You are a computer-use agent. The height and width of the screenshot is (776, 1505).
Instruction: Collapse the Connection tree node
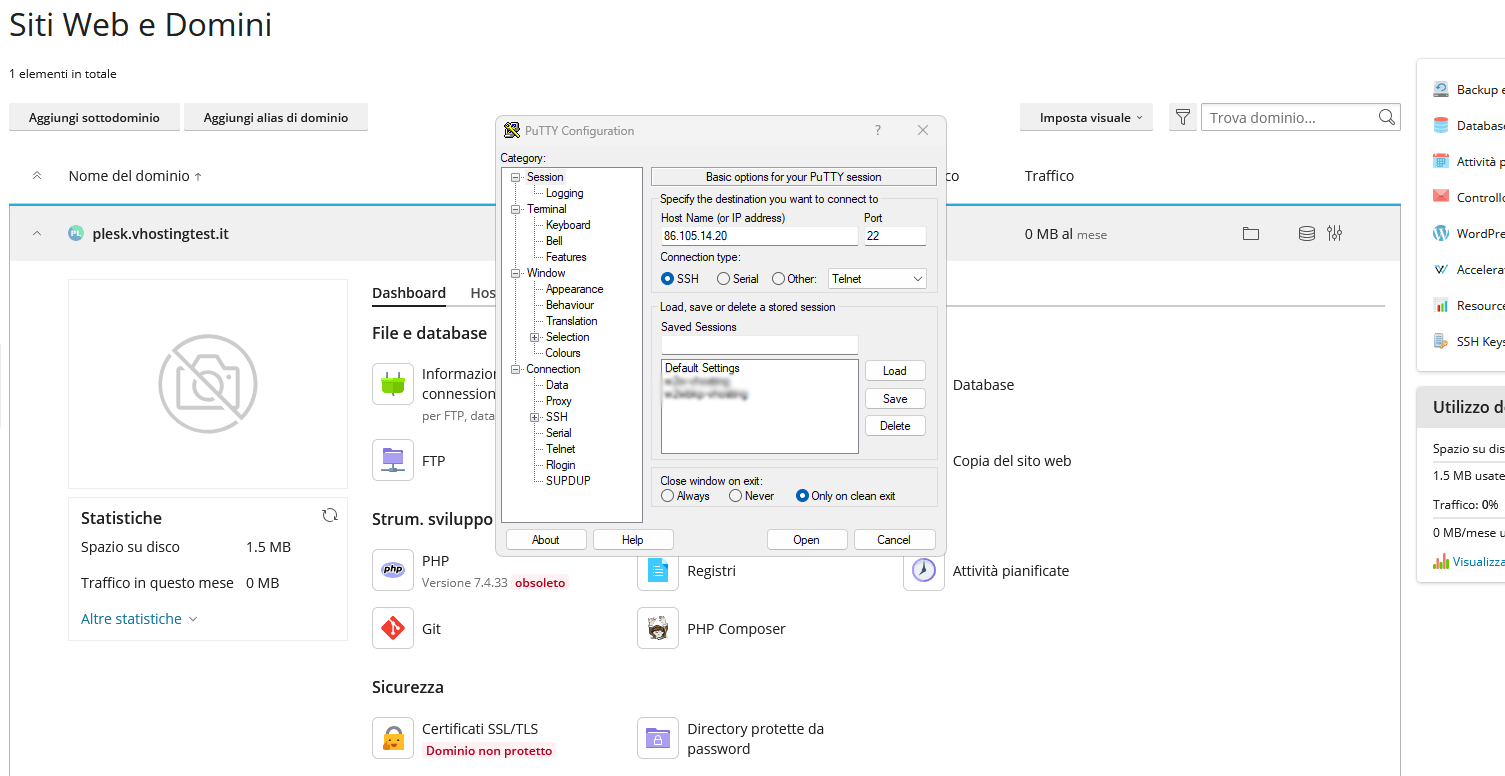tap(516, 369)
